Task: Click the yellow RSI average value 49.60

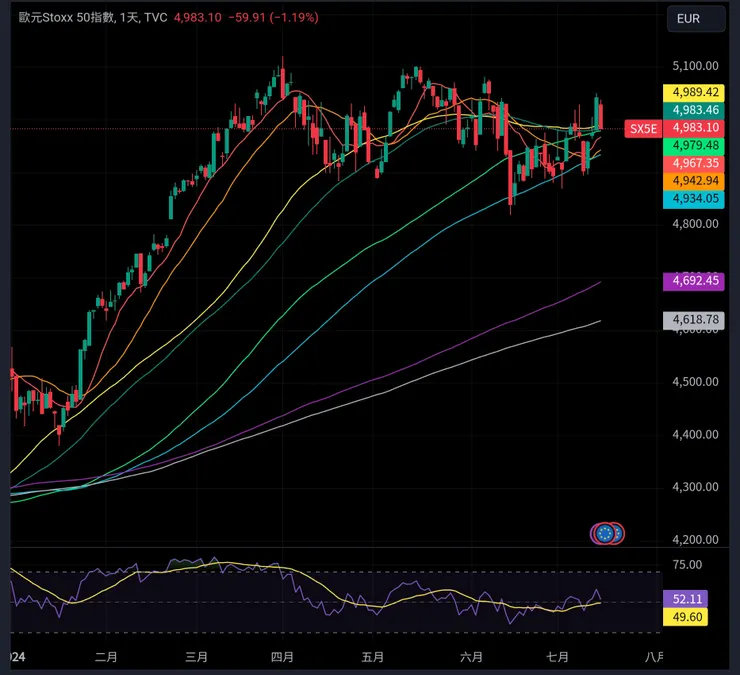Action: [x=686, y=617]
